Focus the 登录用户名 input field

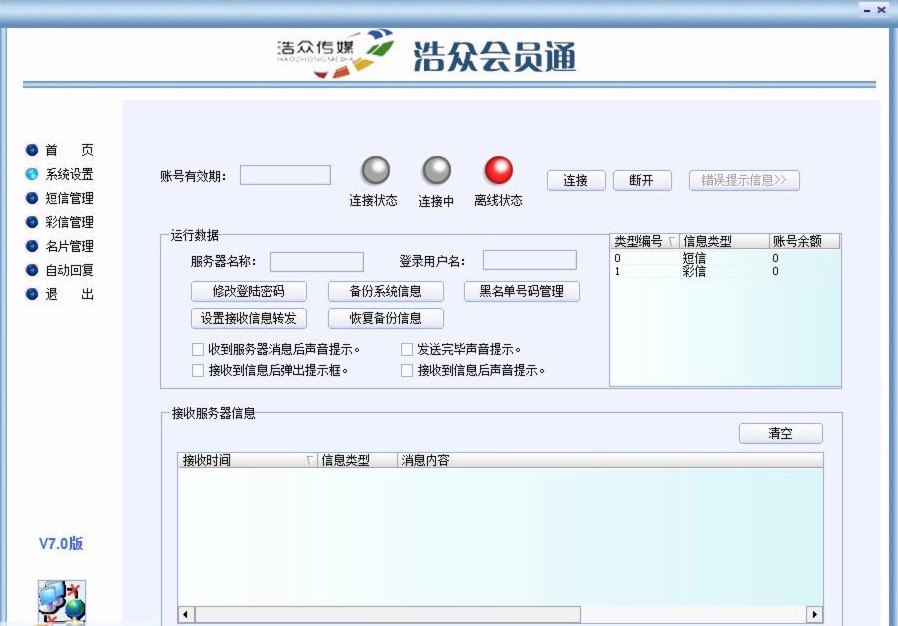pos(530,260)
